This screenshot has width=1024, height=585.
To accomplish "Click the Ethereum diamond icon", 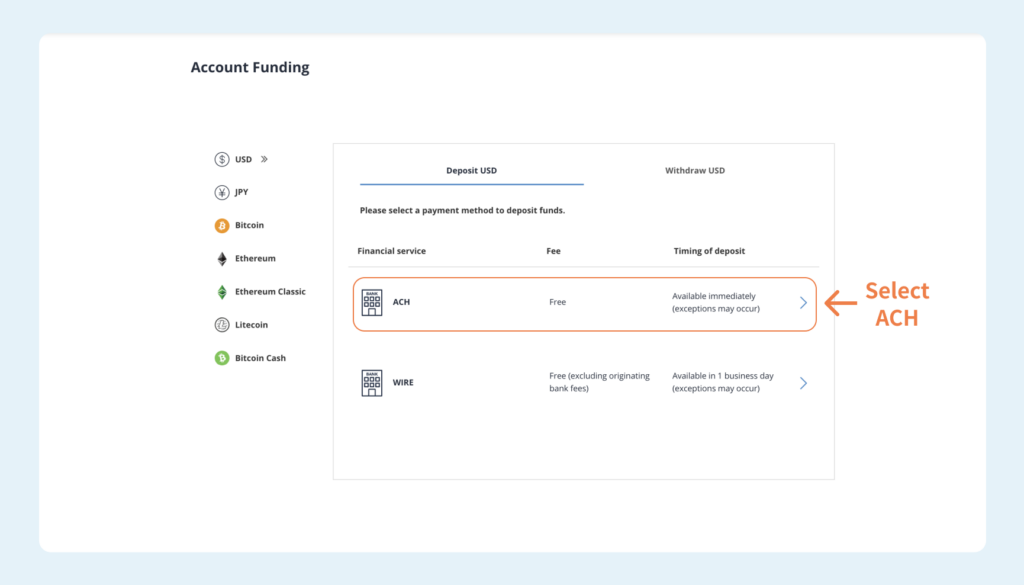I will coord(222,259).
